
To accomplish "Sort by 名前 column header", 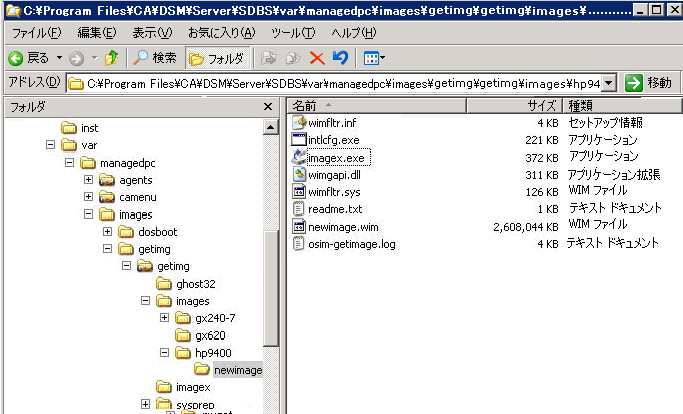I will pos(376,105).
